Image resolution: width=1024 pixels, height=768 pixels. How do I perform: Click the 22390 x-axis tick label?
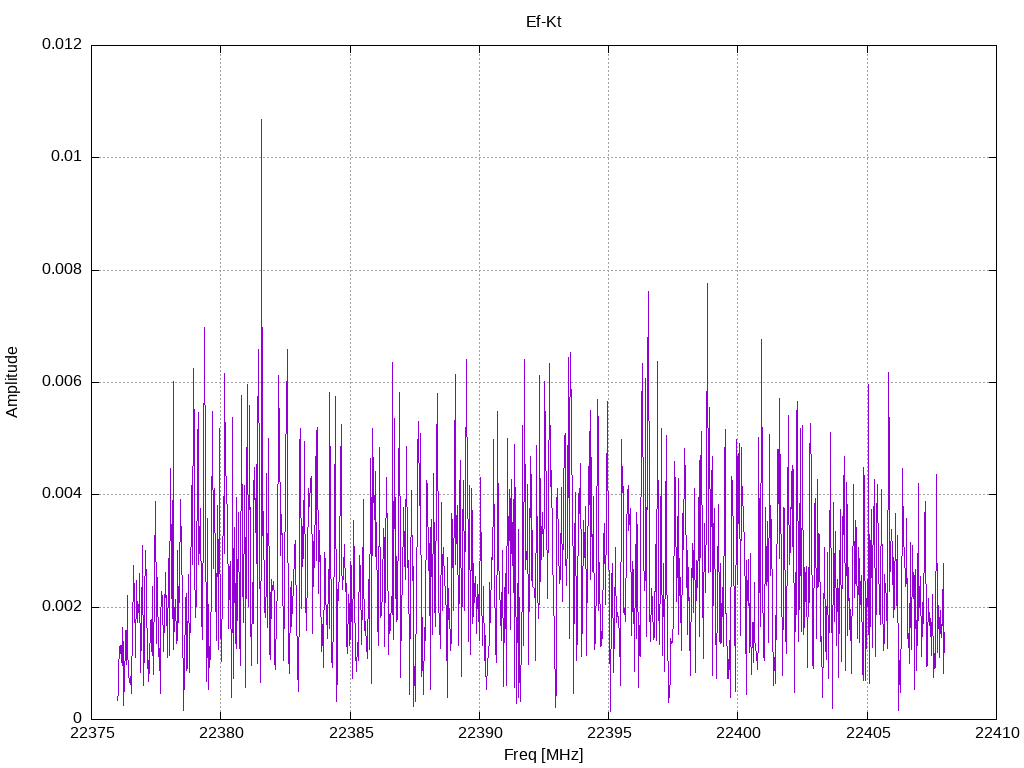pyautogui.click(x=480, y=733)
